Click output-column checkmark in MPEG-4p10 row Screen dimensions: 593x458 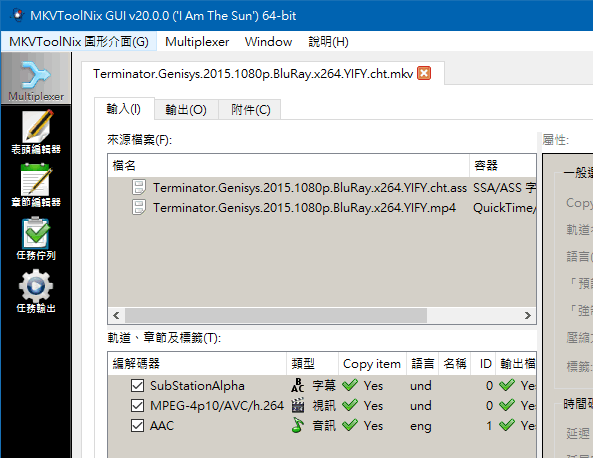507,405
